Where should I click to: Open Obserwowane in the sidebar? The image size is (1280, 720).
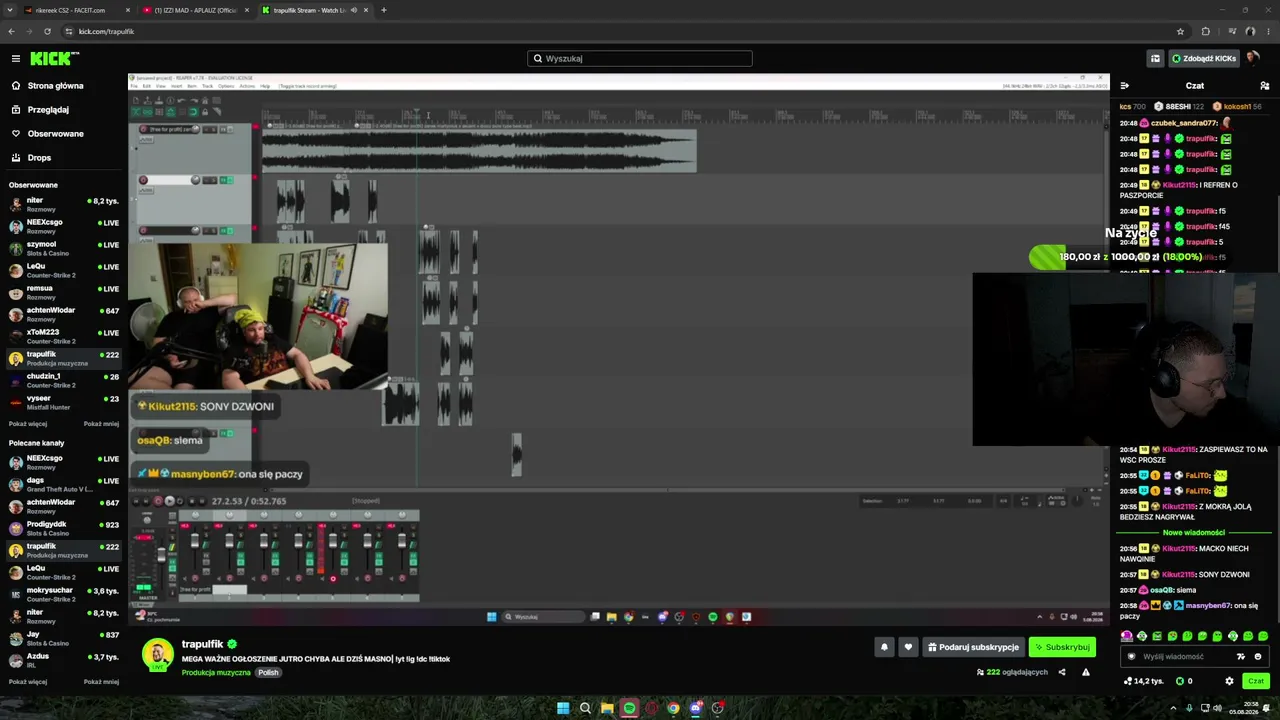click(x=55, y=134)
